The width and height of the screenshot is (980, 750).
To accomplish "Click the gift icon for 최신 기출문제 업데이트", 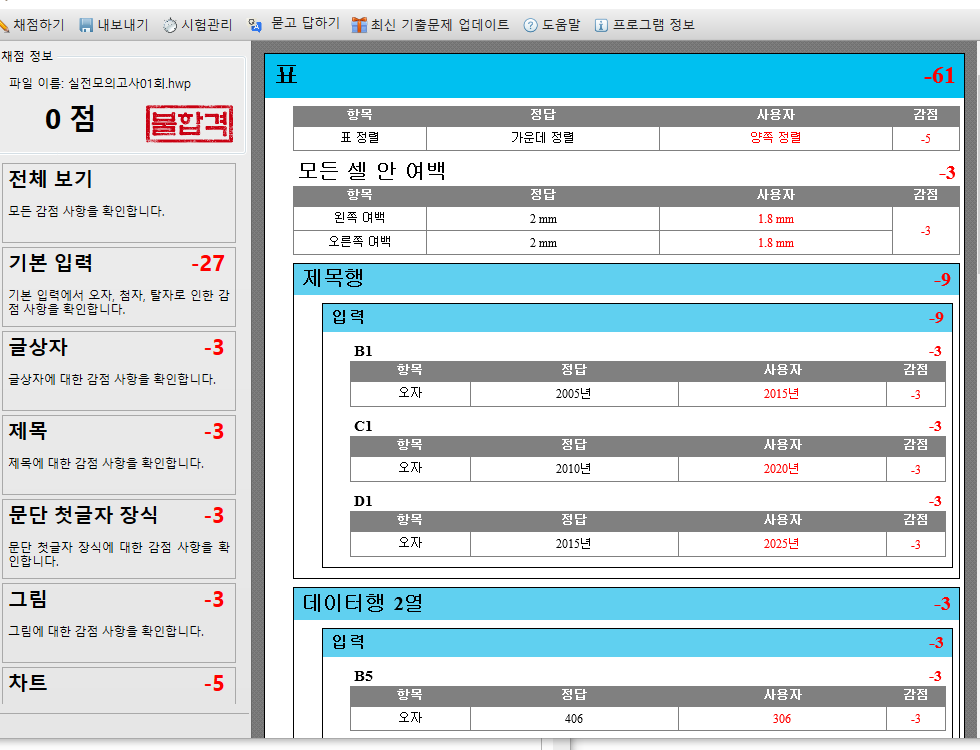I will (x=359, y=25).
